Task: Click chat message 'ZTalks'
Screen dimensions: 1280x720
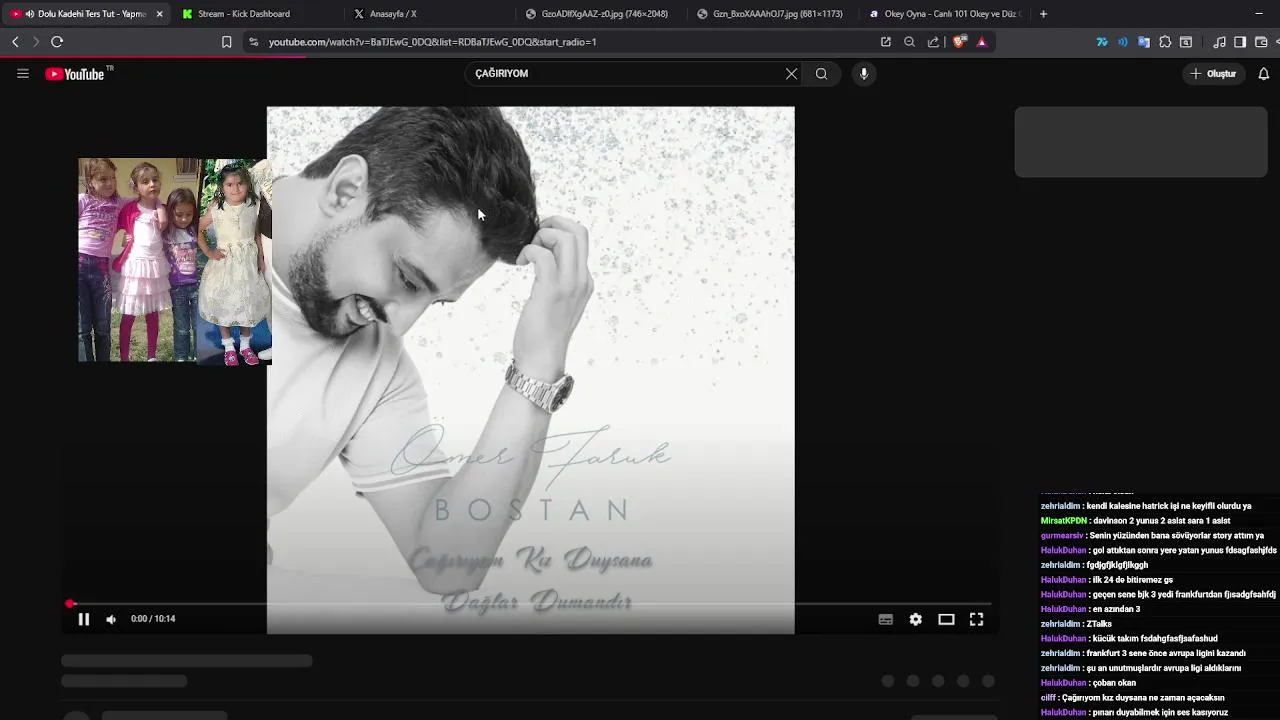Action: pos(1099,624)
